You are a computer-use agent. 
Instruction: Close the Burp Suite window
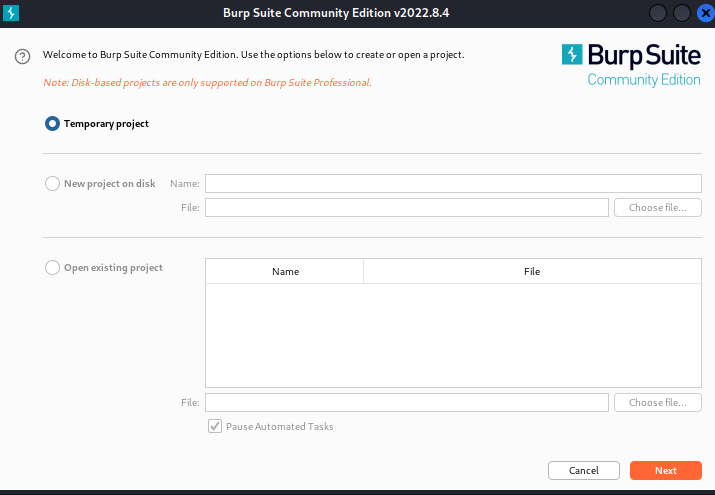[x=705, y=13]
